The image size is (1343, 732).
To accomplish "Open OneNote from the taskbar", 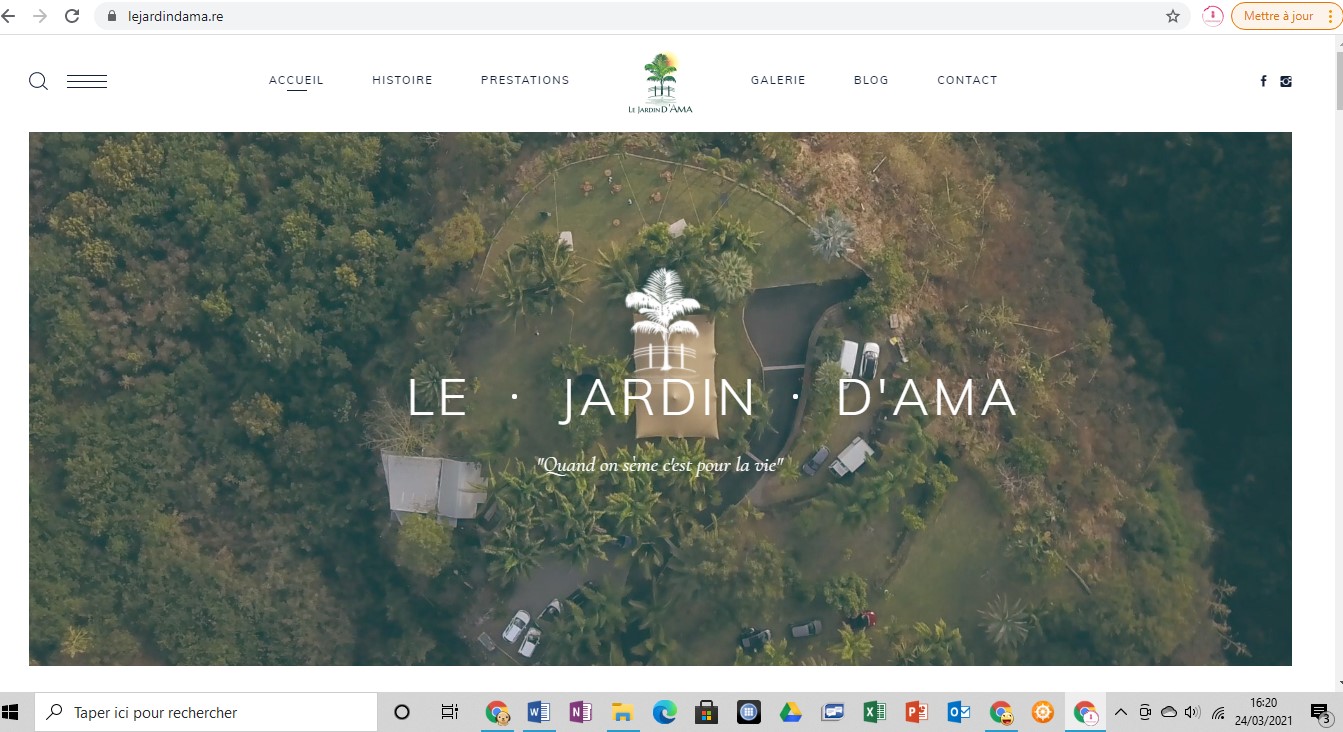I will coord(580,713).
